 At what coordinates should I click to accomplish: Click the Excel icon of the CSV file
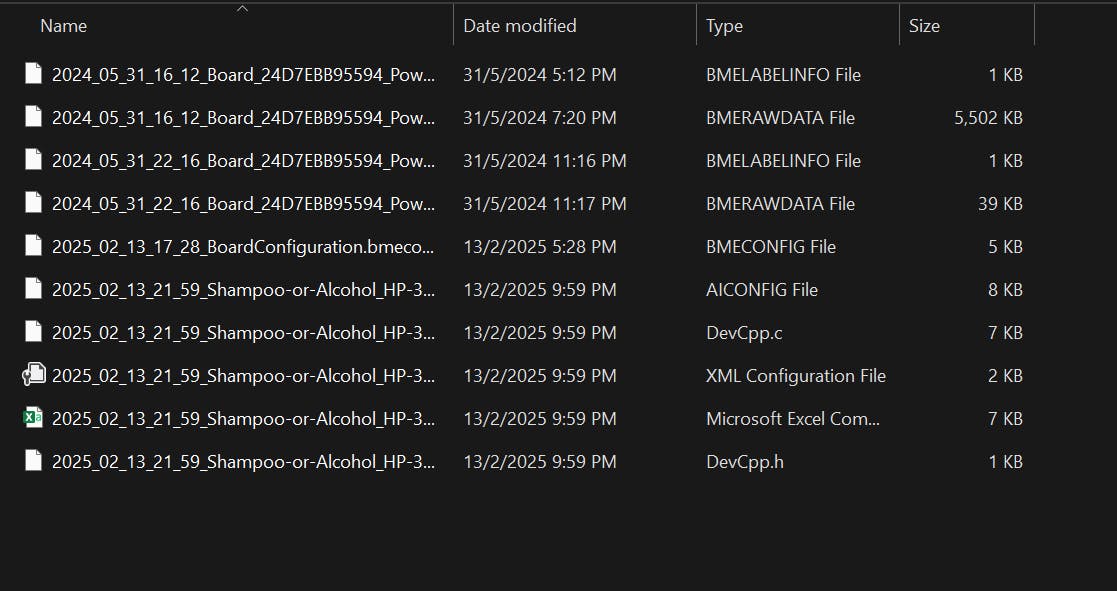pyautogui.click(x=33, y=418)
